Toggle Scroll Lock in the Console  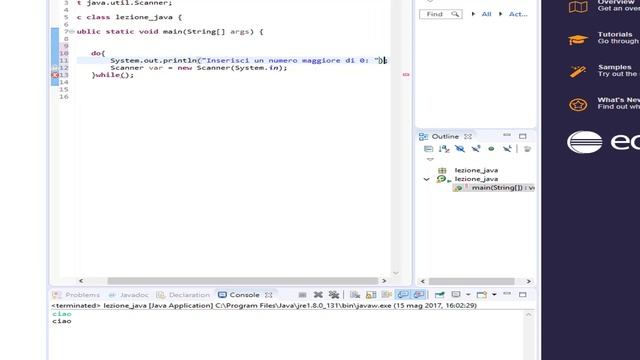371,295
